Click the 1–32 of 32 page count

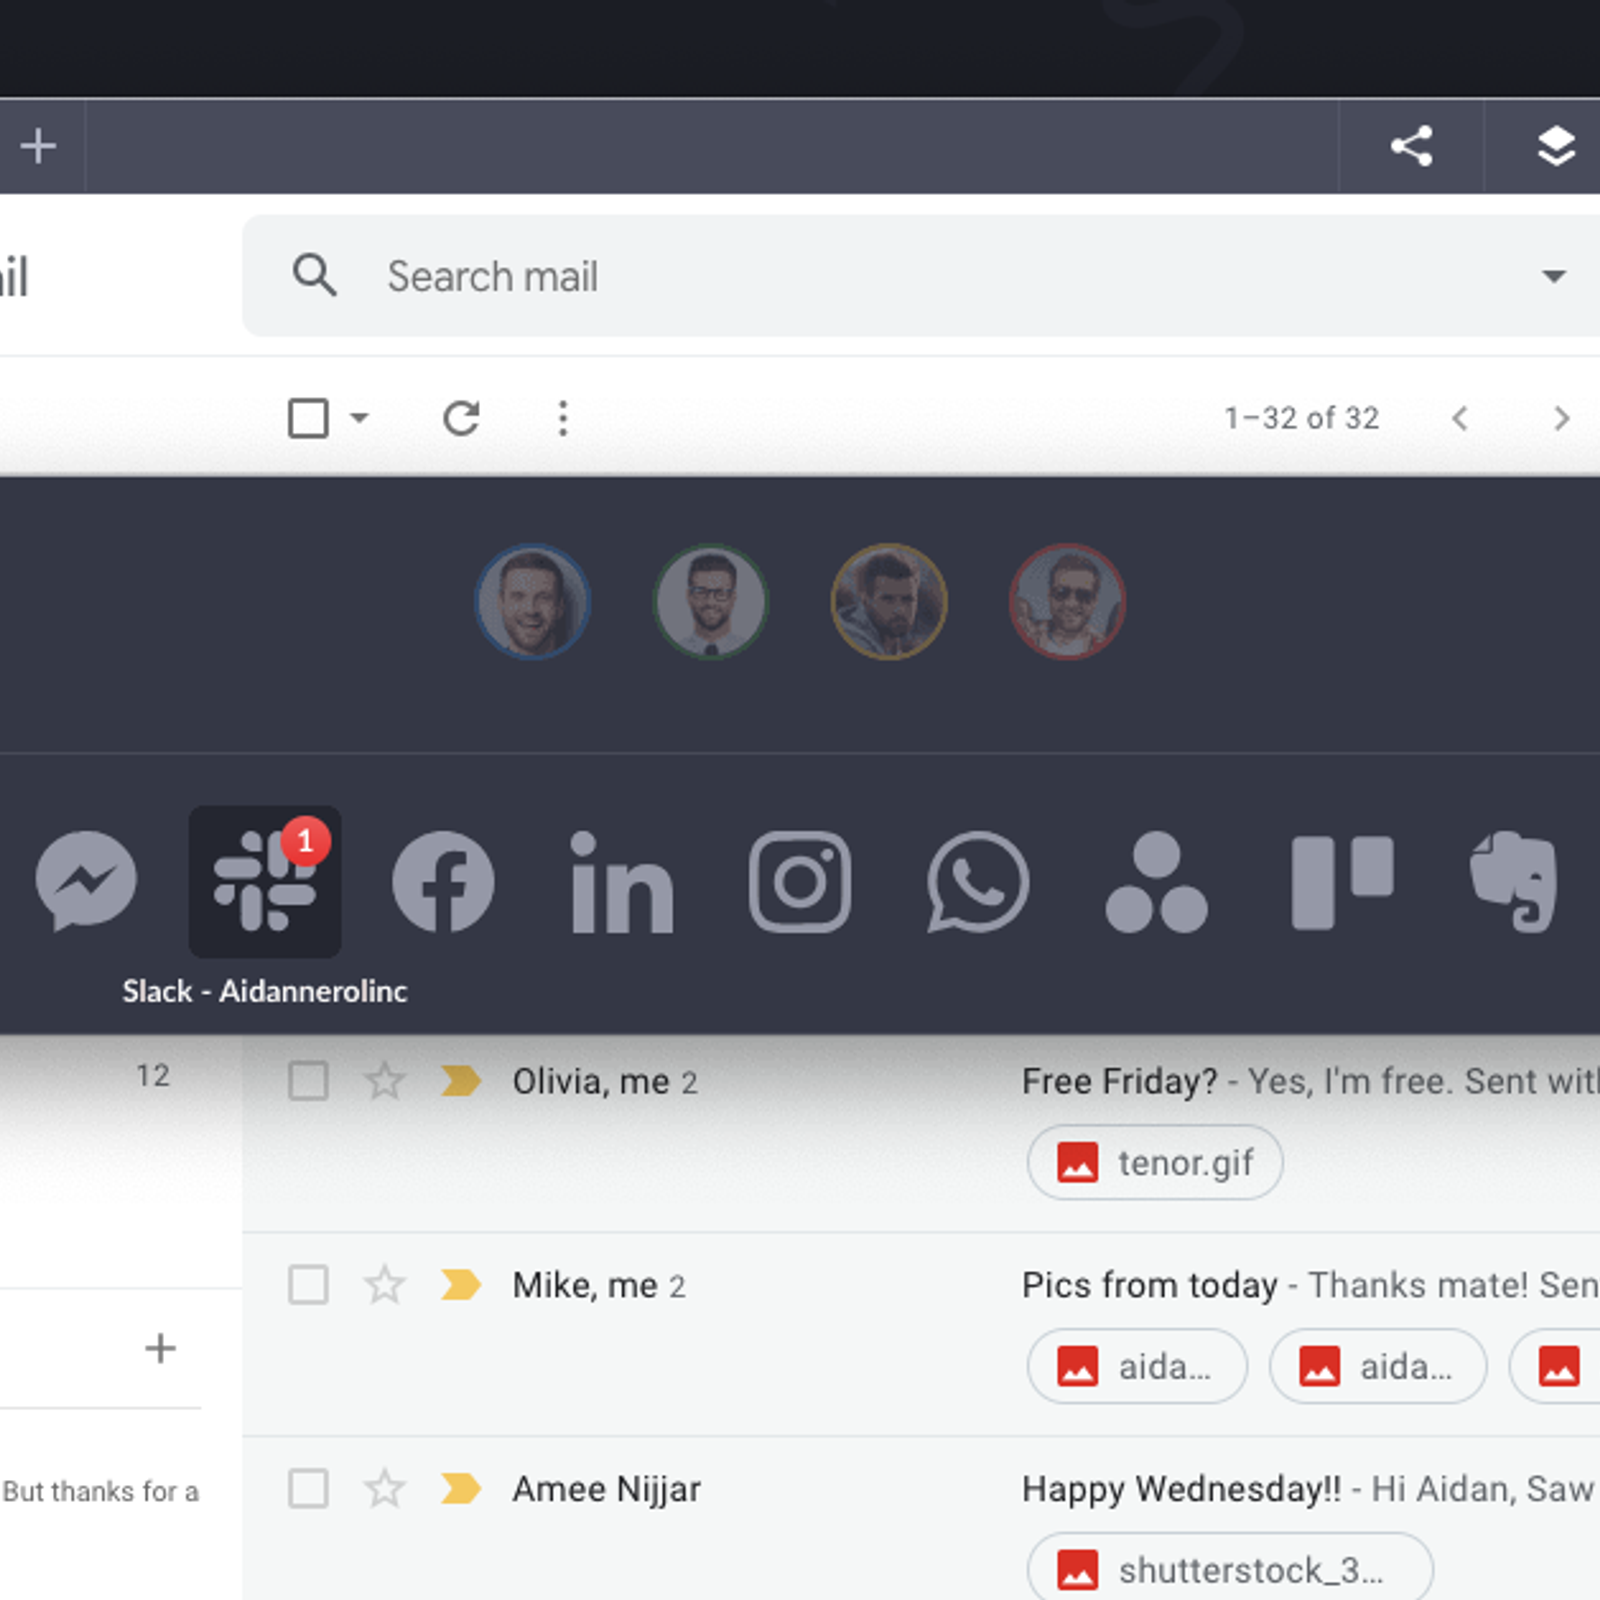(x=1302, y=418)
